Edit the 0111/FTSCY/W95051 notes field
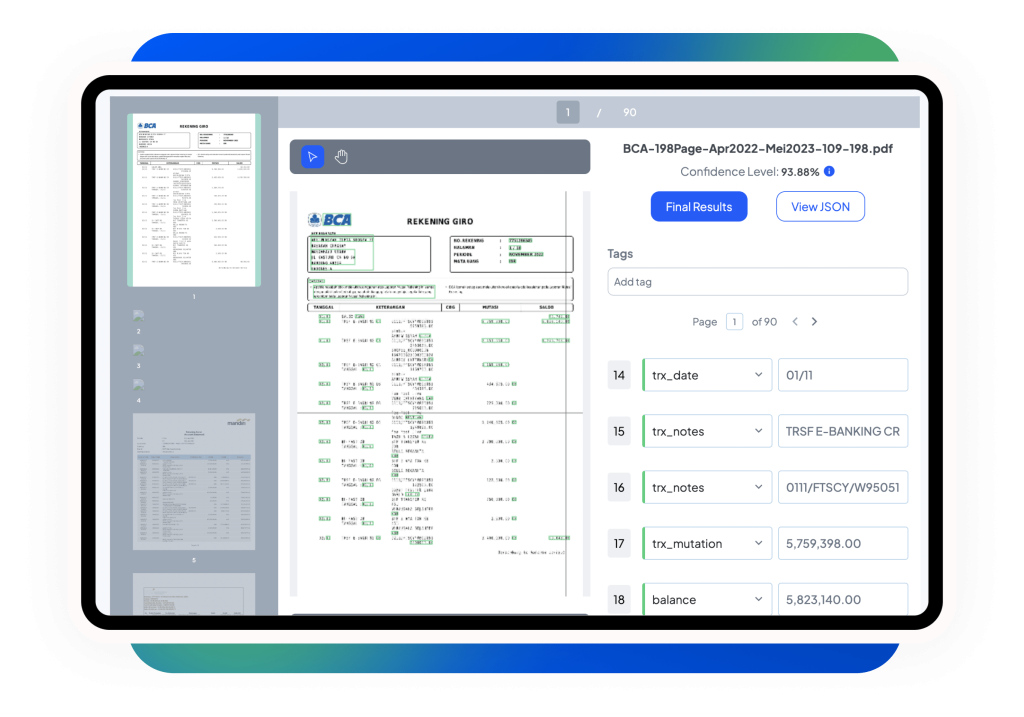Screen dimensions: 1024x717 tap(843, 487)
